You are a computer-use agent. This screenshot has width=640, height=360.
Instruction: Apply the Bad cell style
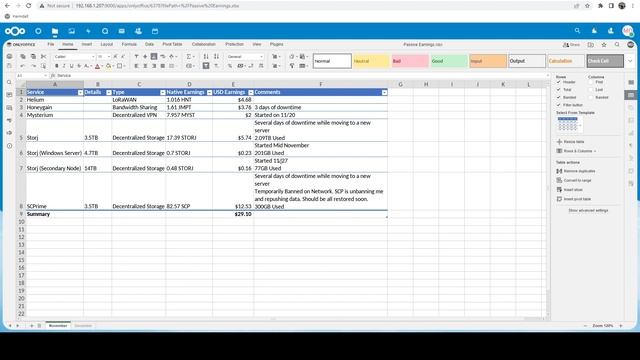point(410,61)
